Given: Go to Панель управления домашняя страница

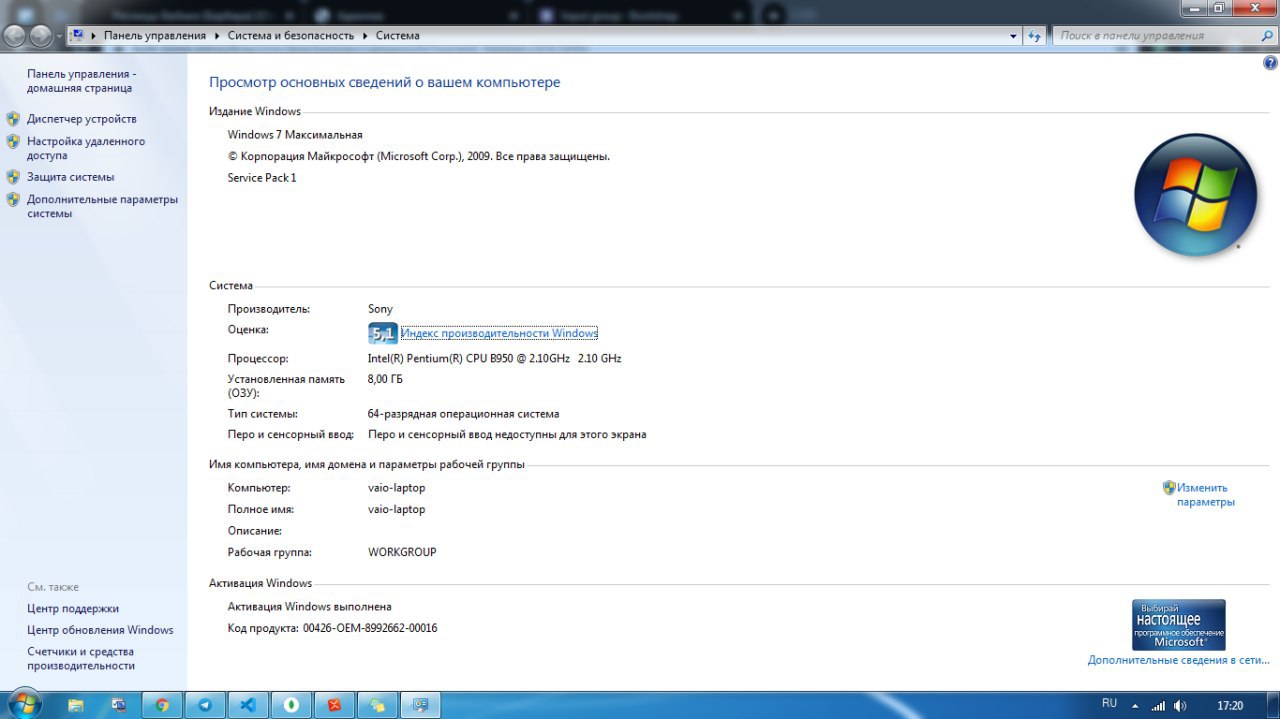Looking at the screenshot, I should 80,81.
